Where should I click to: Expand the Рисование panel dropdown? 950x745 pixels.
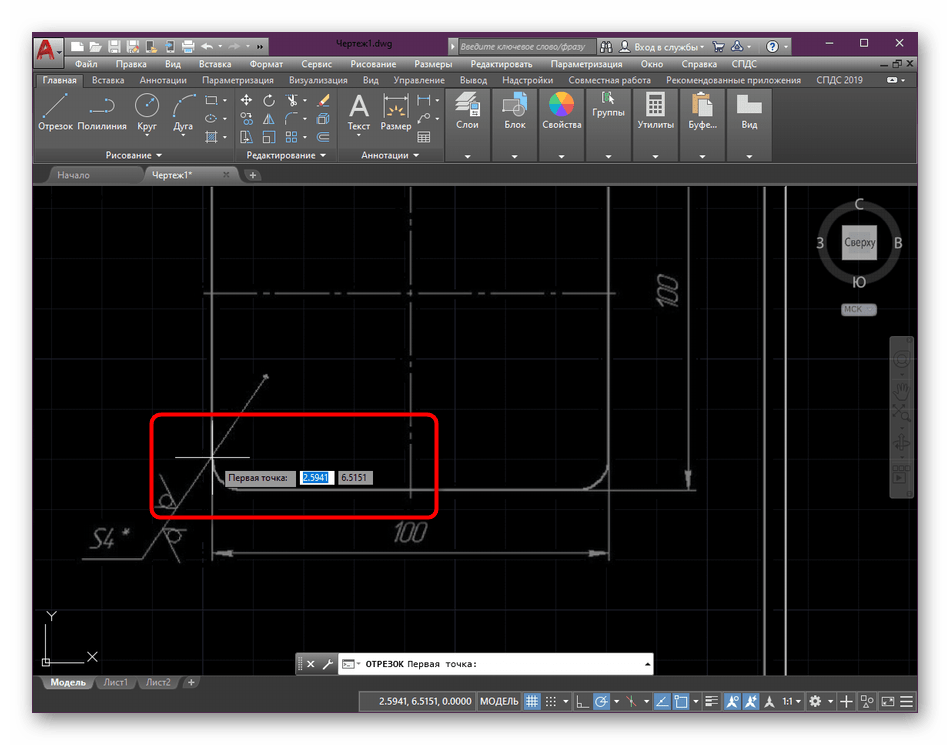134,155
